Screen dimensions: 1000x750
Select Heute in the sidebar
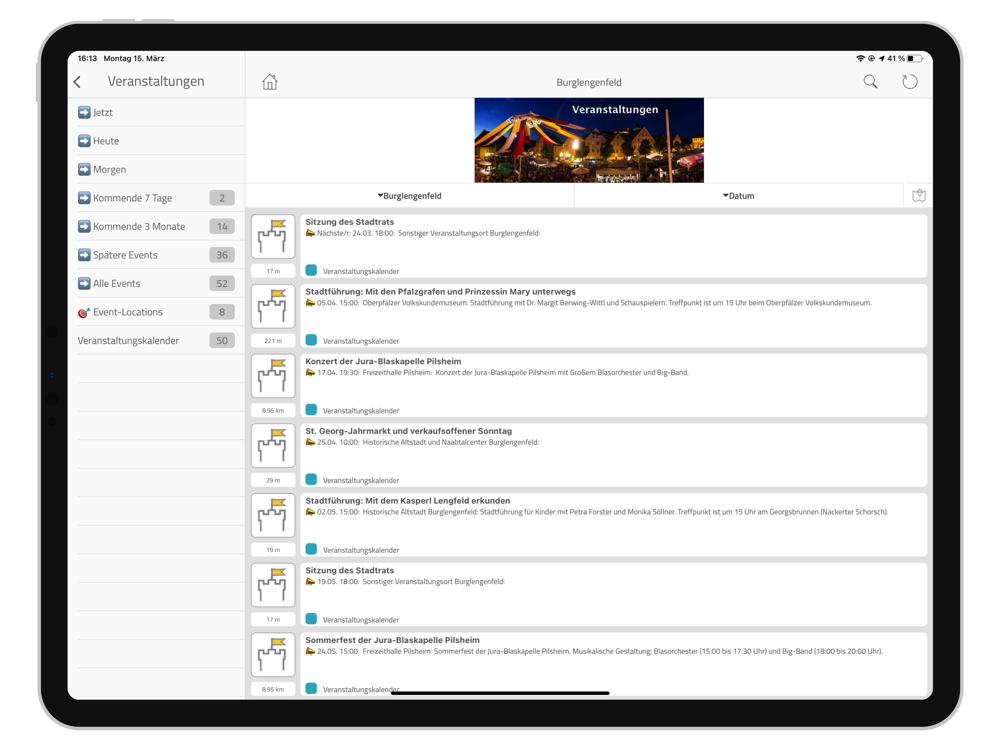[156, 141]
